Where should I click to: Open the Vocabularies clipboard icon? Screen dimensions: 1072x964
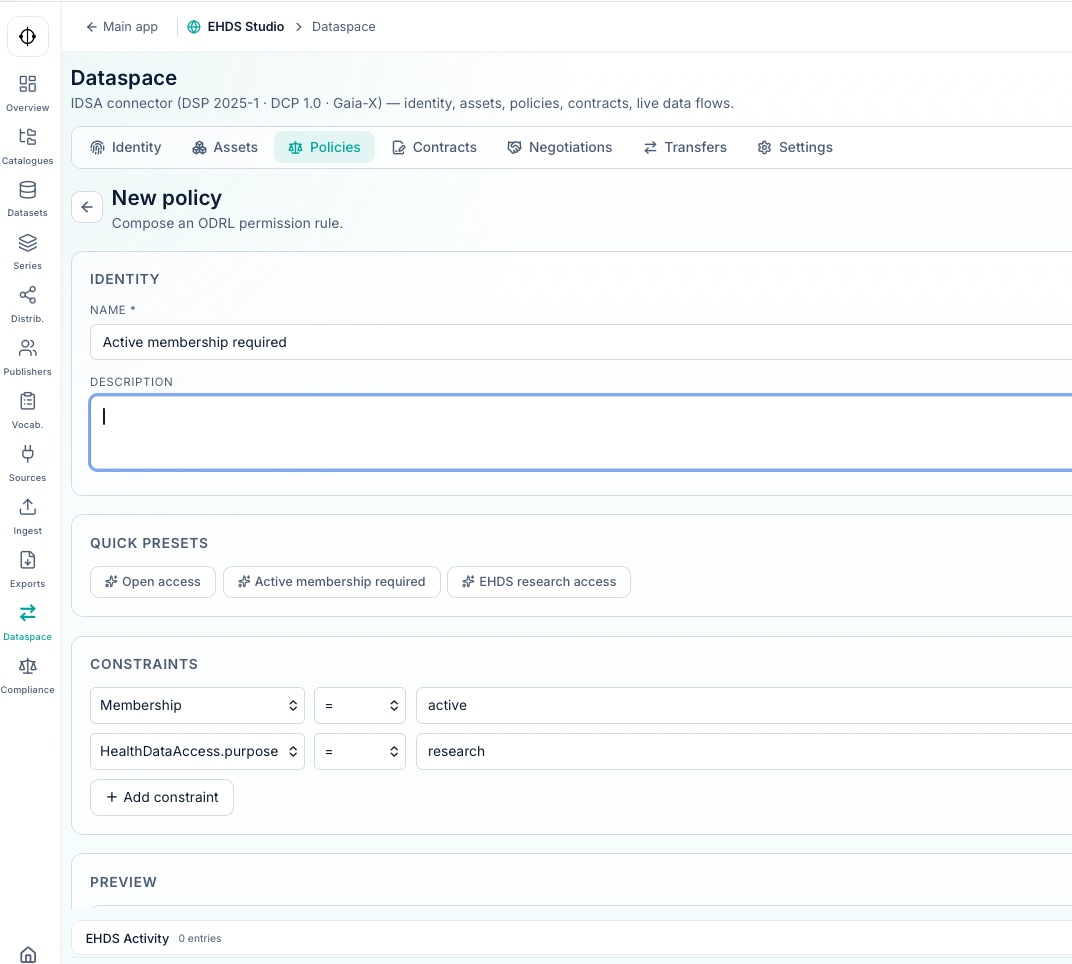coord(27,403)
